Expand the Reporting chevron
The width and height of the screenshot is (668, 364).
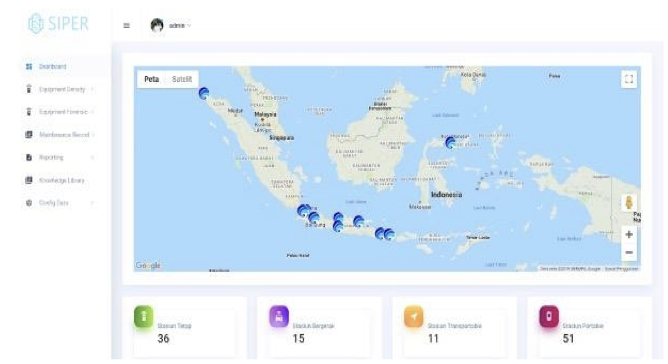92,158
